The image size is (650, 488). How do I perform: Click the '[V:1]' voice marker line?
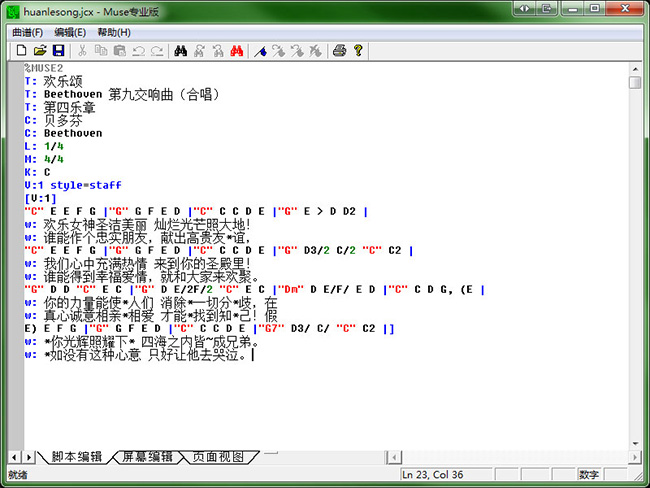click(40, 198)
